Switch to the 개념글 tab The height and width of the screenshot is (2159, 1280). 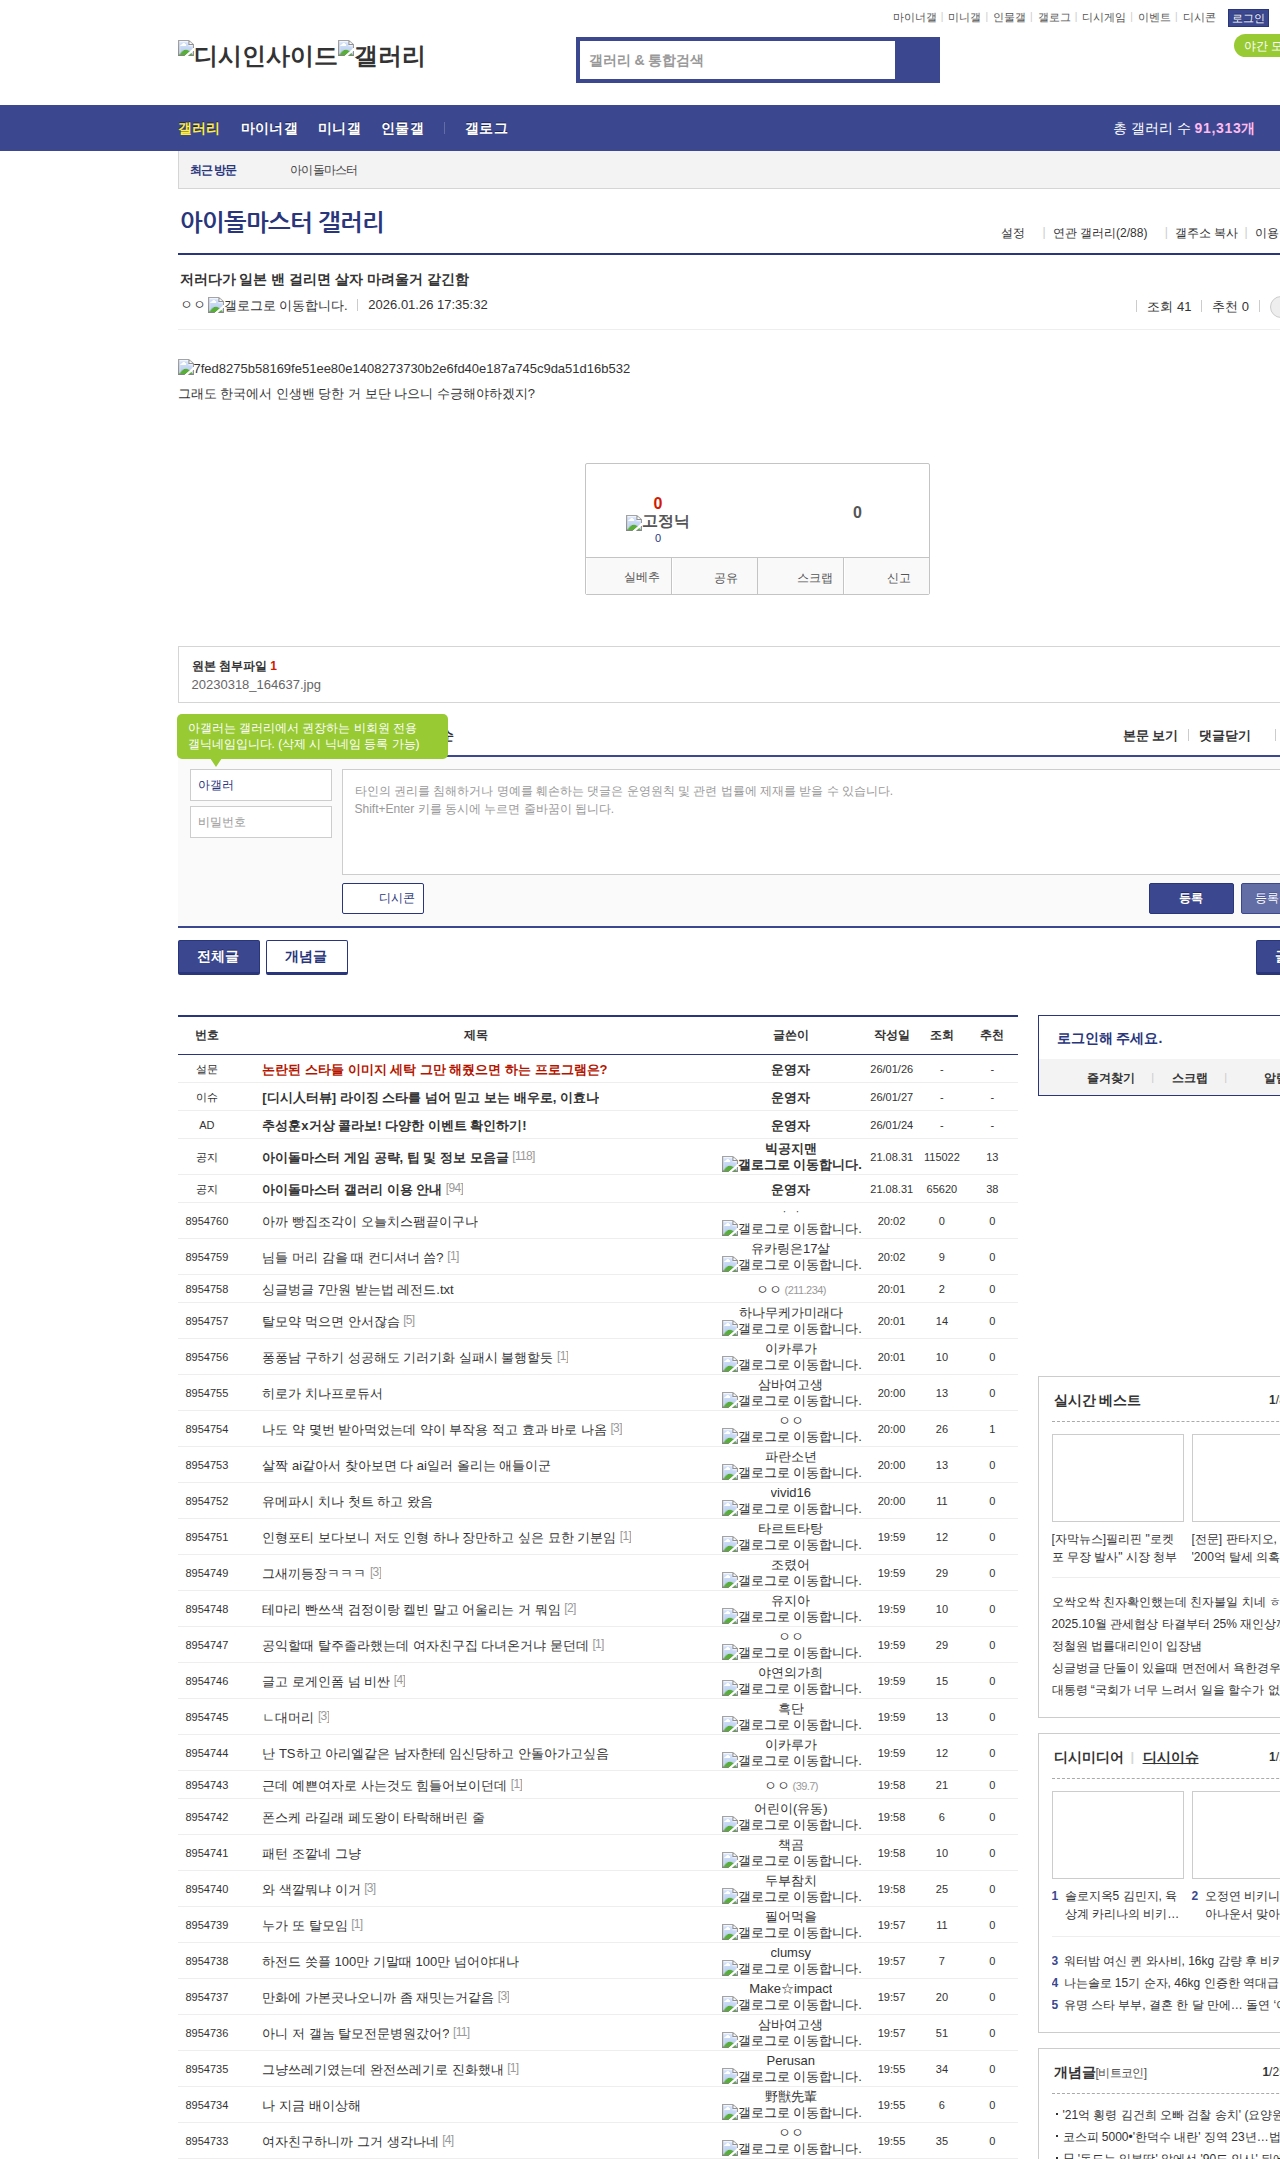[x=306, y=957]
